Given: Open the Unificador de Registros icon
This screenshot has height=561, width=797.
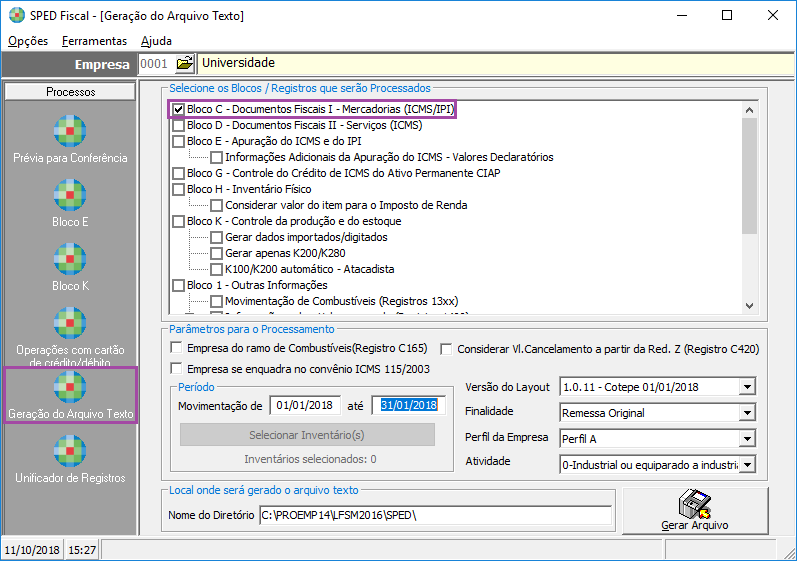Looking at the screenshot, I should pos(70,451).
